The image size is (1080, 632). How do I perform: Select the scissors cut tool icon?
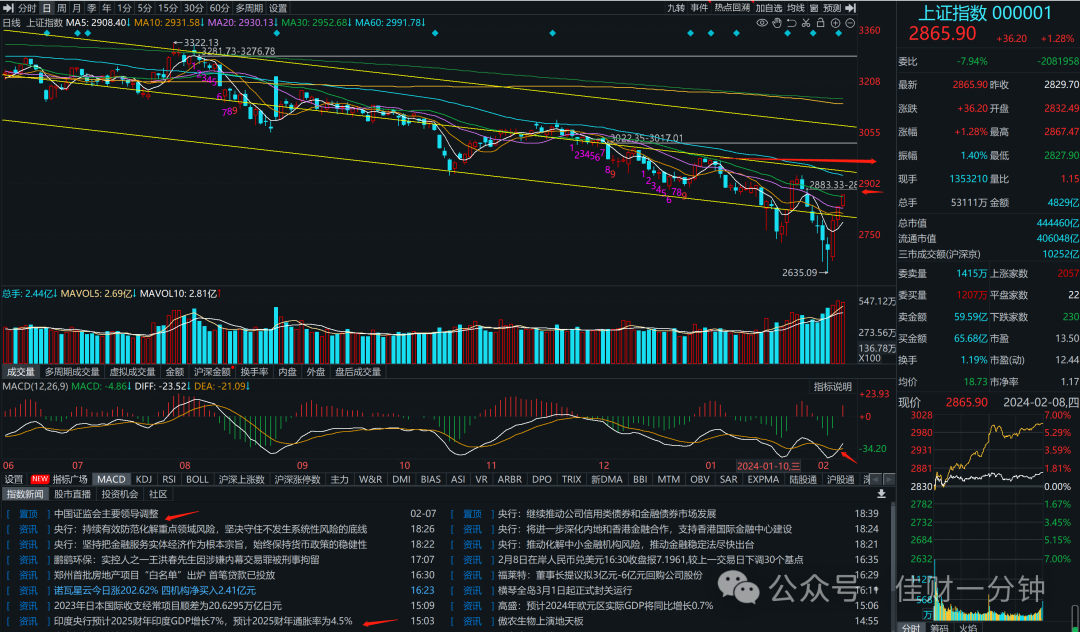tap(806, 23)
